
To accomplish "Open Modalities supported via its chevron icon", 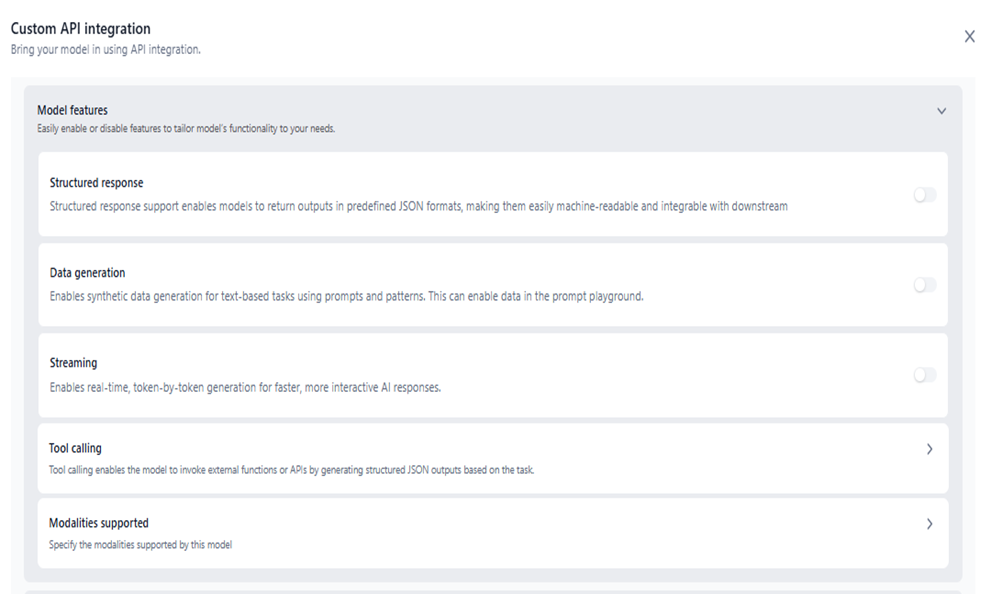I will coord(929,523).
